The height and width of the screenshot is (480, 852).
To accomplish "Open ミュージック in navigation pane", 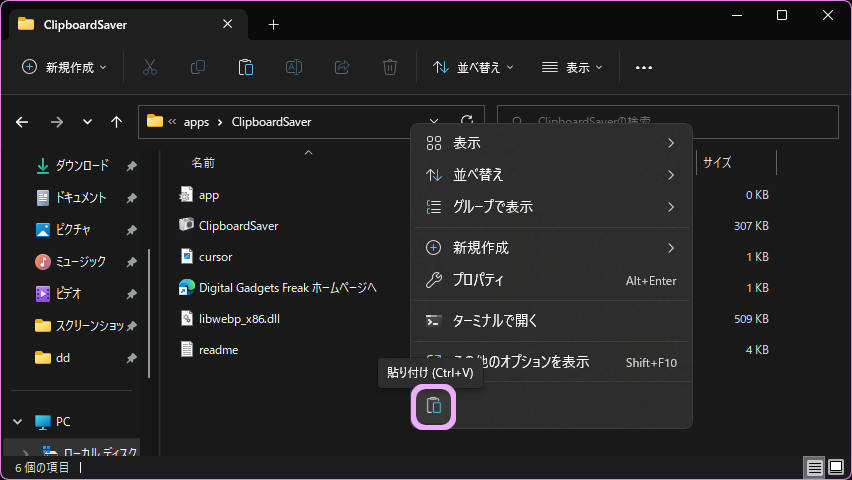I will [x=80, y=261].
